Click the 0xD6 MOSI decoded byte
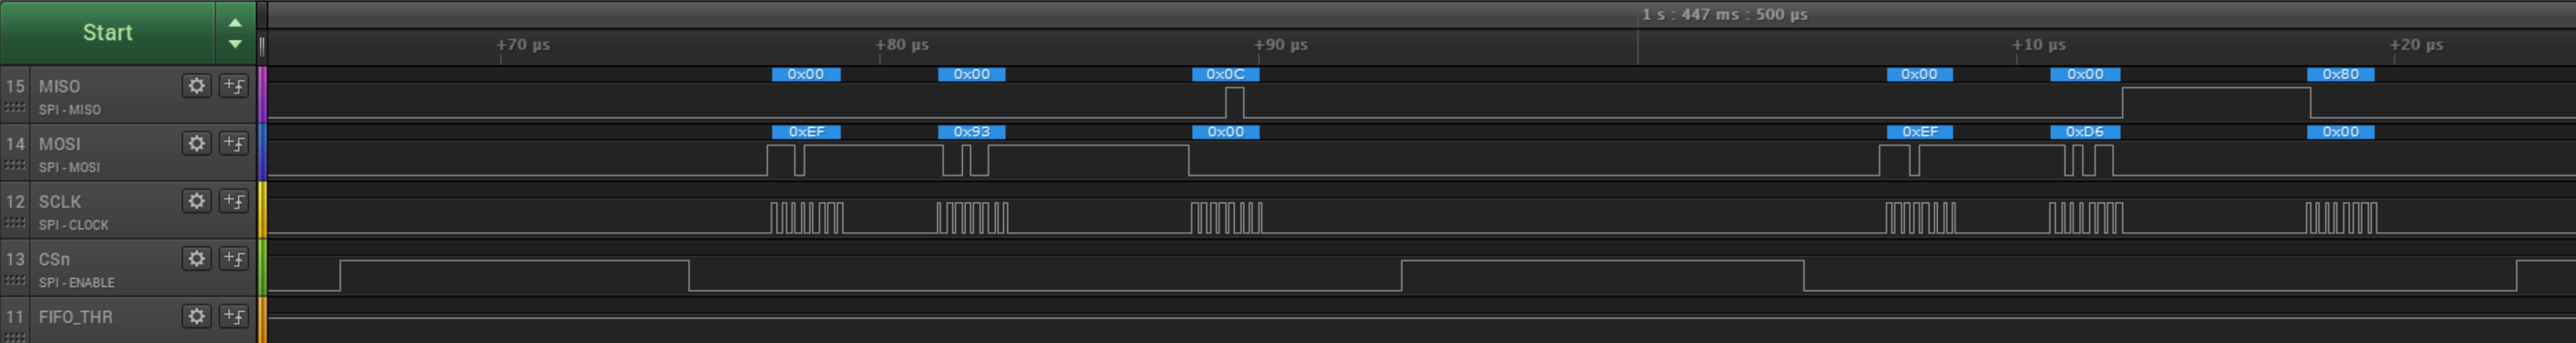The width and height of the screenshot is (2576, 343). click(2084, 132)
